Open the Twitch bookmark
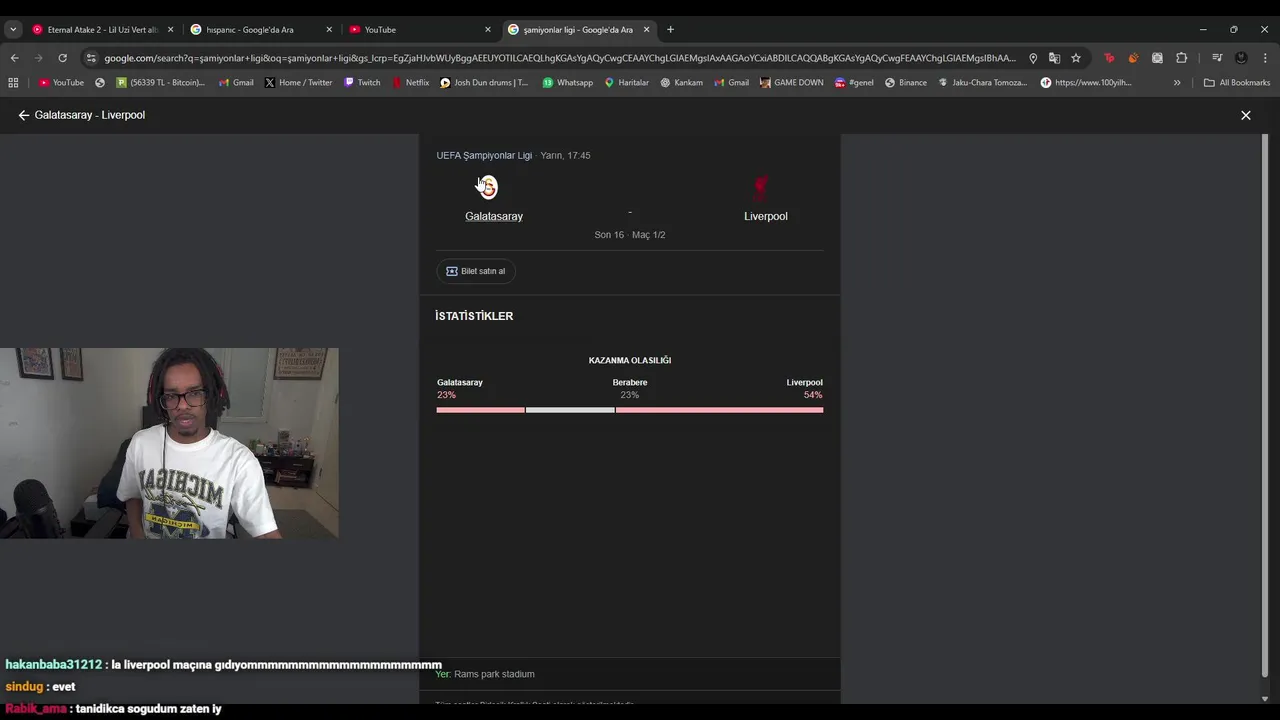The width and height of the screenshot is (1280, 720). (x=362, y=83)
